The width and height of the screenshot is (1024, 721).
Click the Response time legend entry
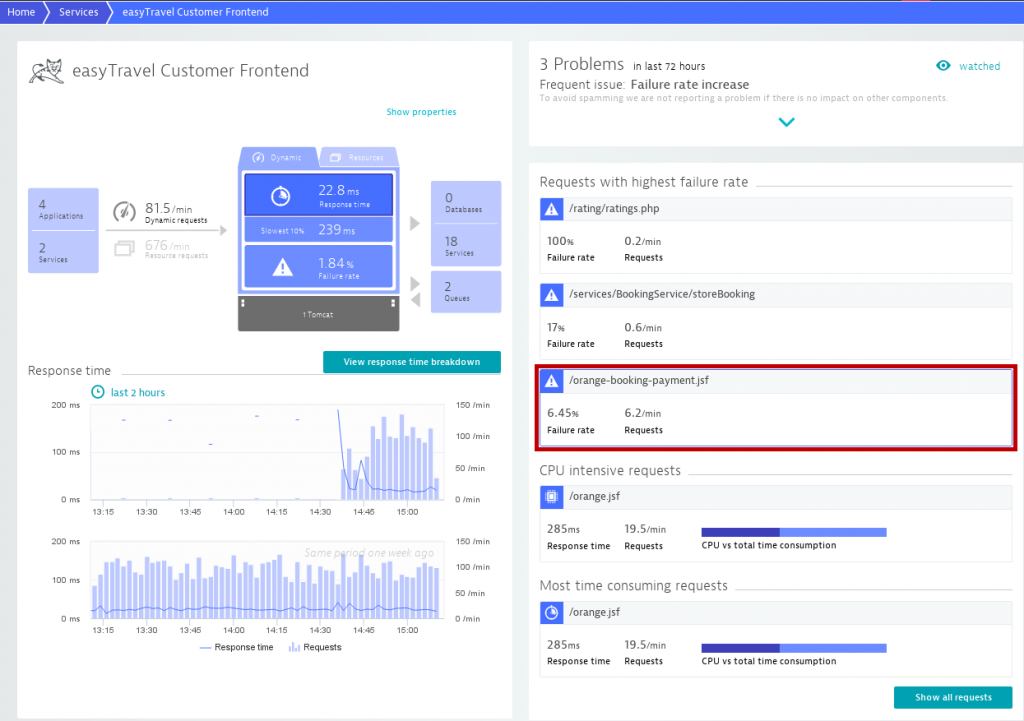[236, 647]
